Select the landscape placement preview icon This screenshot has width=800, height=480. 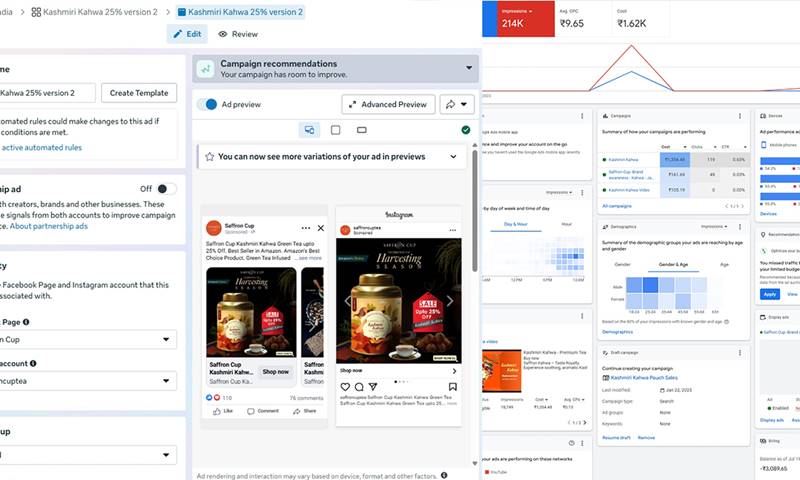(x=362, y=130)
